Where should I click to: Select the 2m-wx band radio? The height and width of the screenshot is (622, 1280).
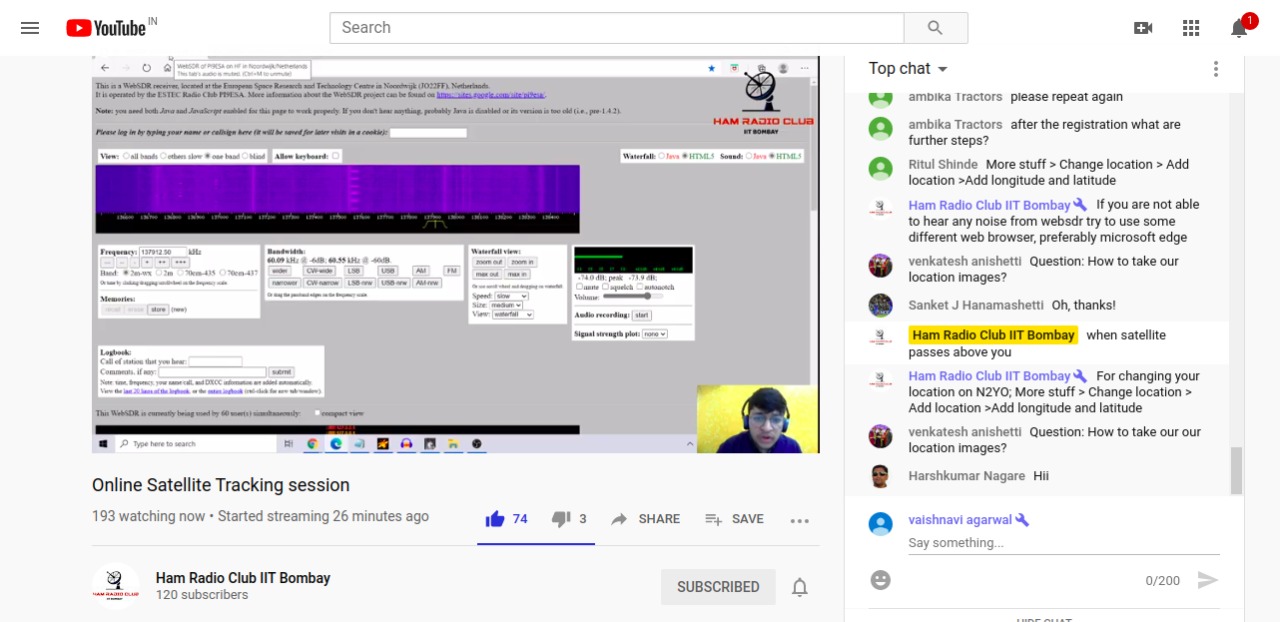point(126,273)
